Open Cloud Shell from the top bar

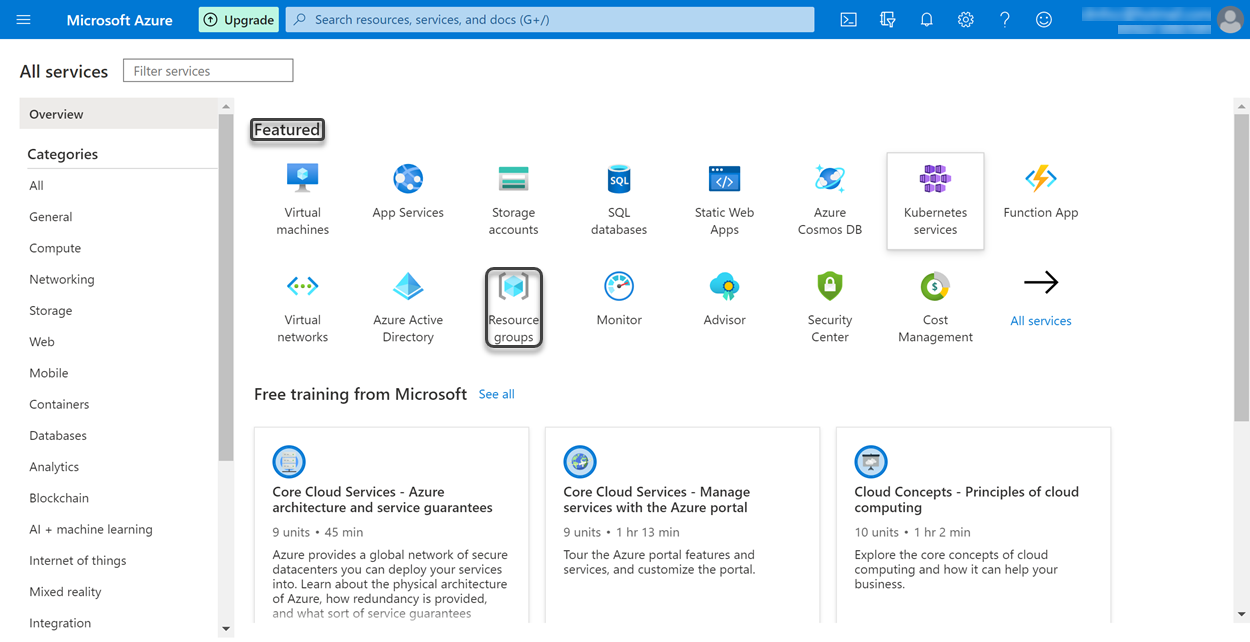coord(848,20)
